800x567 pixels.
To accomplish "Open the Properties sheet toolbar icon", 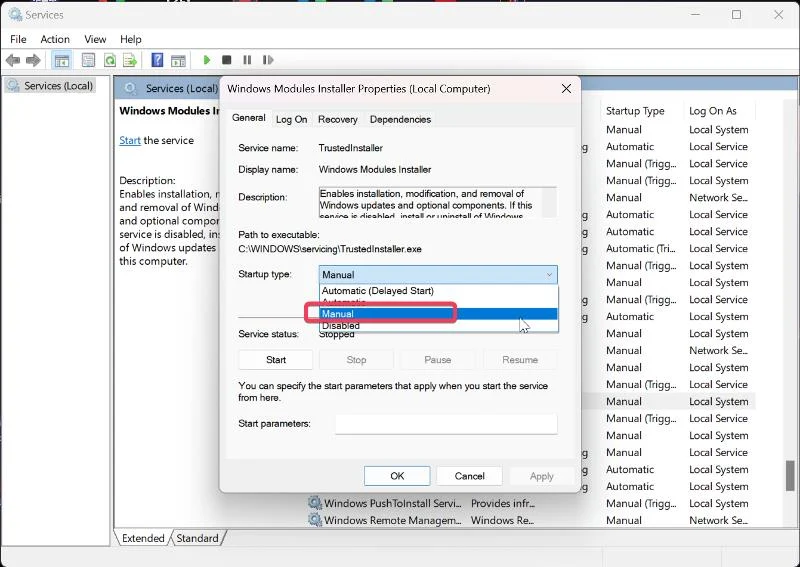I will coord(88,60).
